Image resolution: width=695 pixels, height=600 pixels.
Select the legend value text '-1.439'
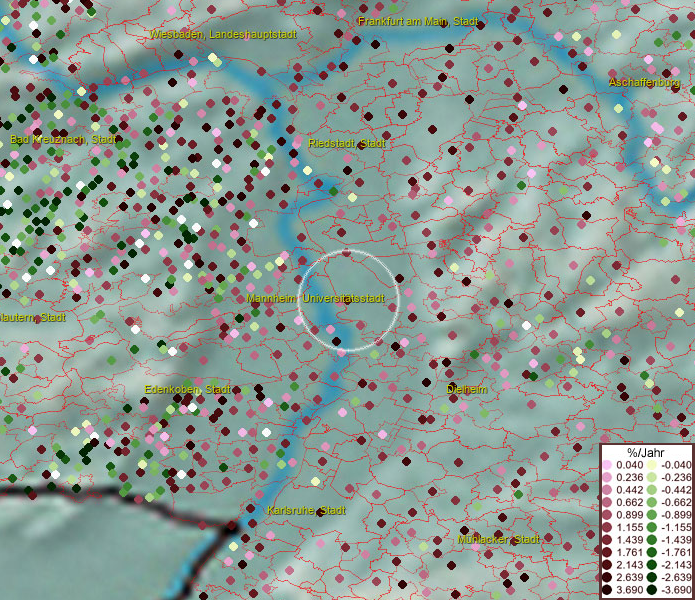click(676, 540)
